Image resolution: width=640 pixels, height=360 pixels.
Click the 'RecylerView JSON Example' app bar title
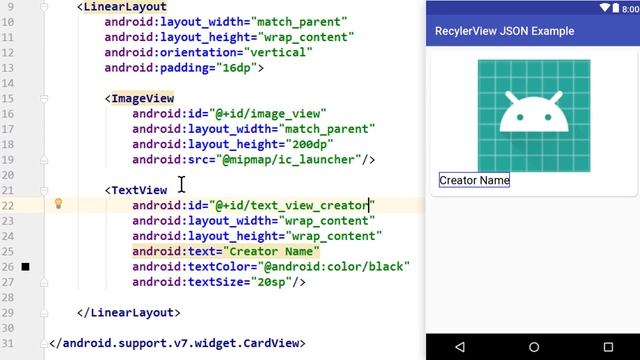coord(504,31)
